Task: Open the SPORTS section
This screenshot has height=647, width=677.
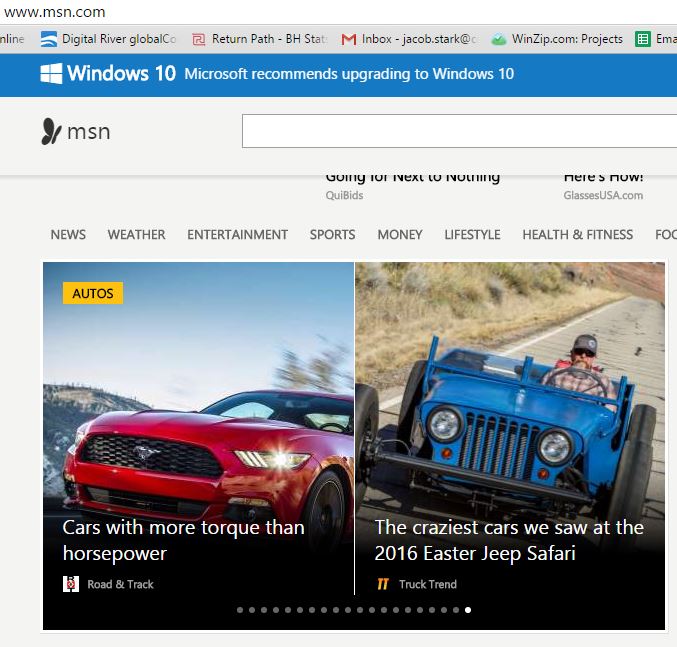Action: (x=332, y=234)
